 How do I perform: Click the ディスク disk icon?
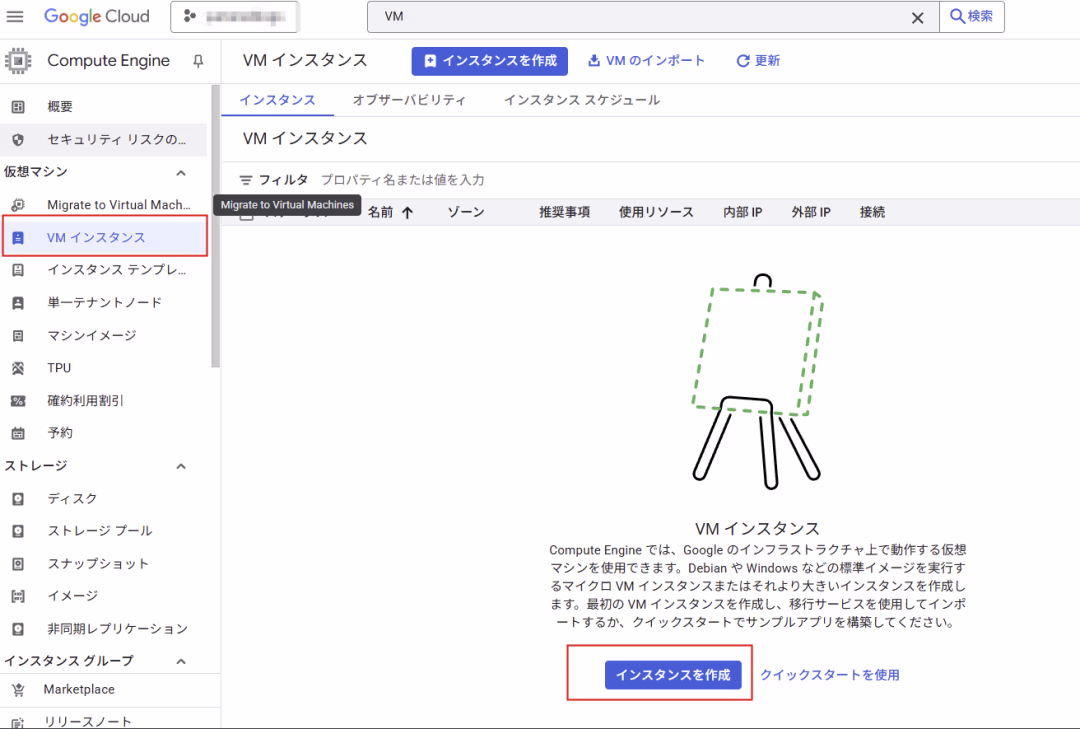coord(18,499)
